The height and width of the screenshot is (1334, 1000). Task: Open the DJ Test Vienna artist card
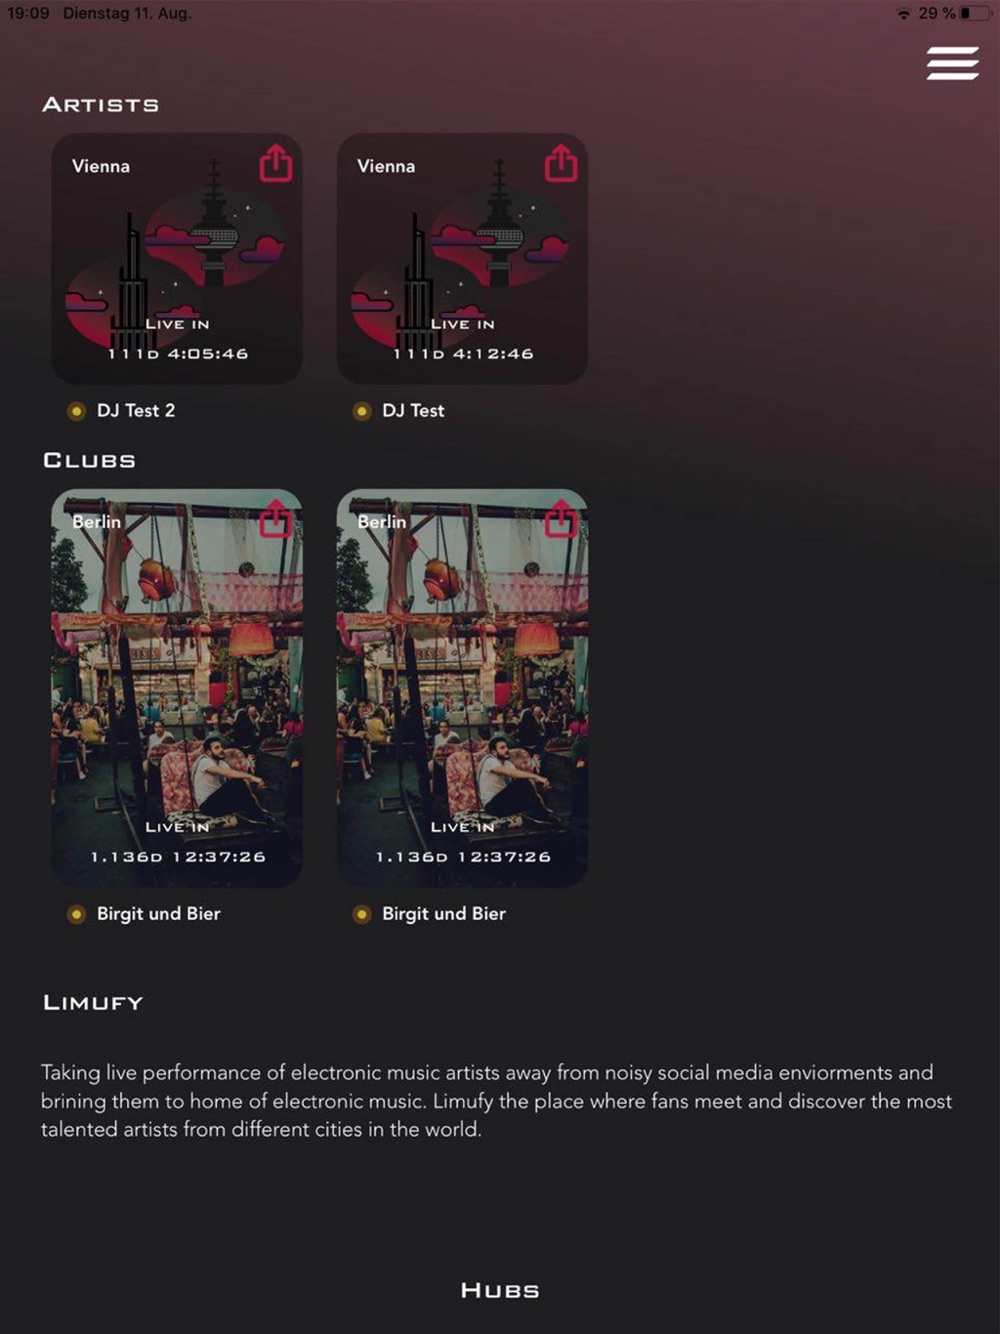(462, 259)
